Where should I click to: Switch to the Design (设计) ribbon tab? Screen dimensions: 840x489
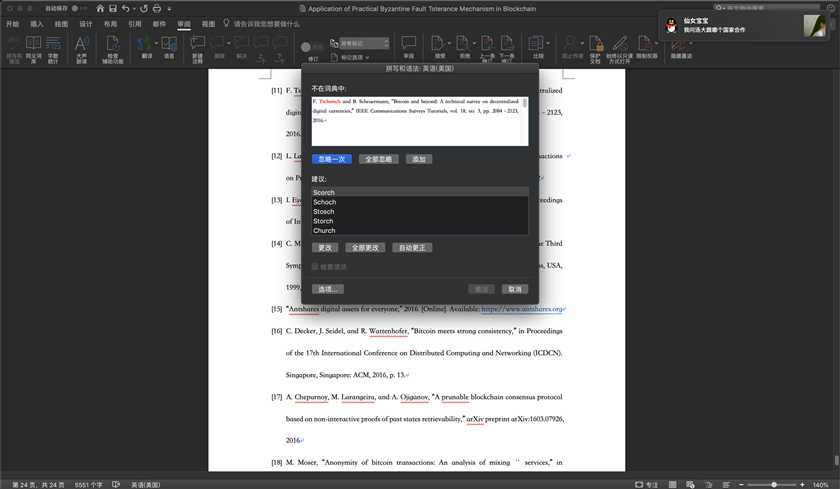tap(86, 24)
